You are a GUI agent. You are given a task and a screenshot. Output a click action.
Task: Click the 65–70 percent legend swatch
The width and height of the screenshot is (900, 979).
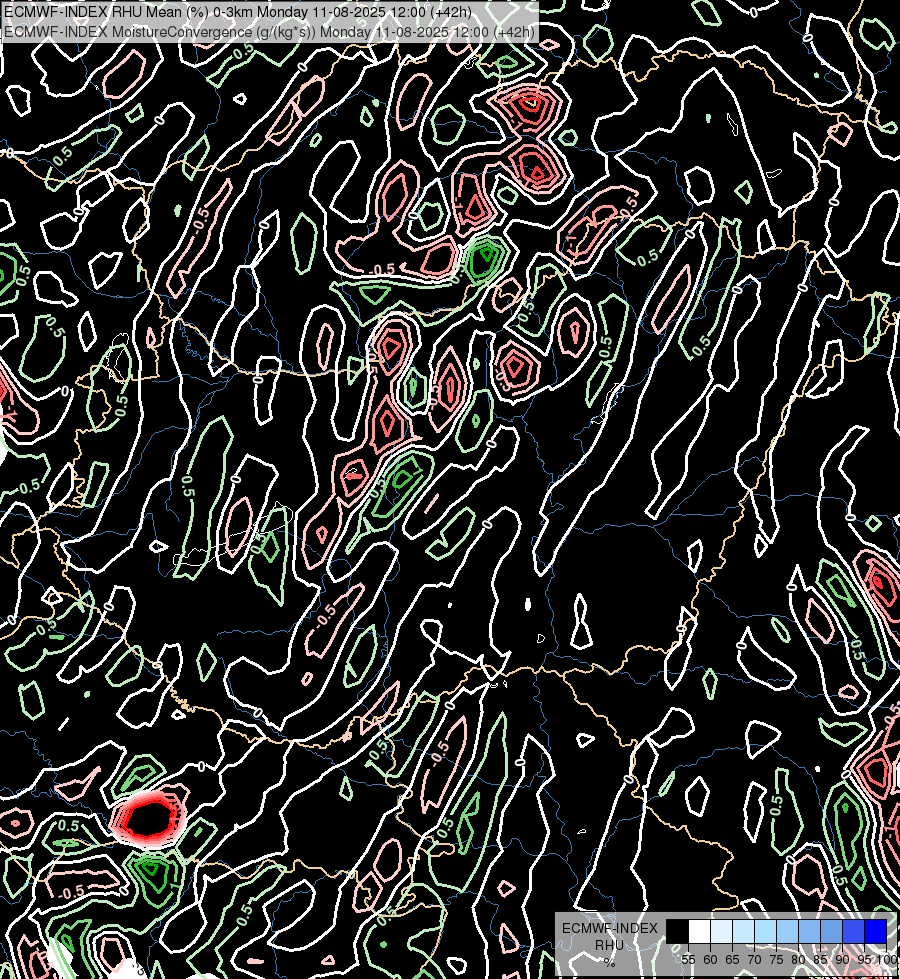coord(743,932)
